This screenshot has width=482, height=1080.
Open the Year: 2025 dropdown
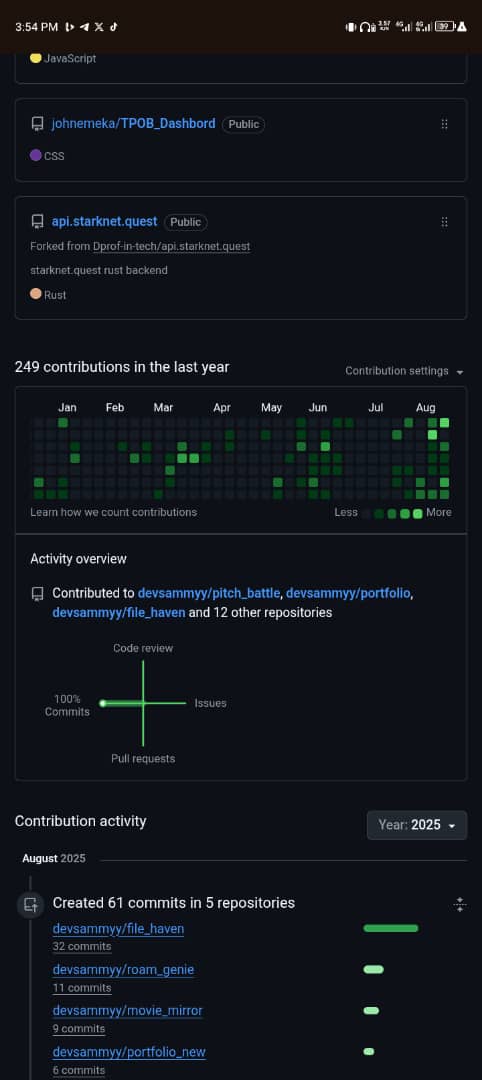pos(417,824)
